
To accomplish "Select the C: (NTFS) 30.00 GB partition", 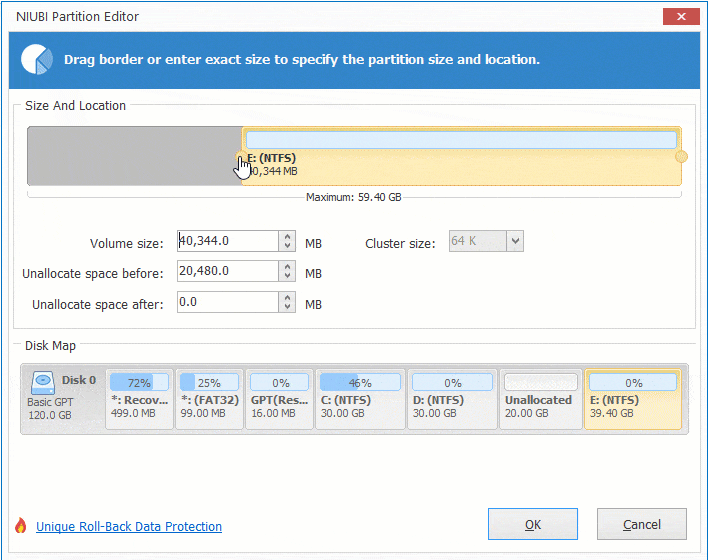I will tap(360, 399).
